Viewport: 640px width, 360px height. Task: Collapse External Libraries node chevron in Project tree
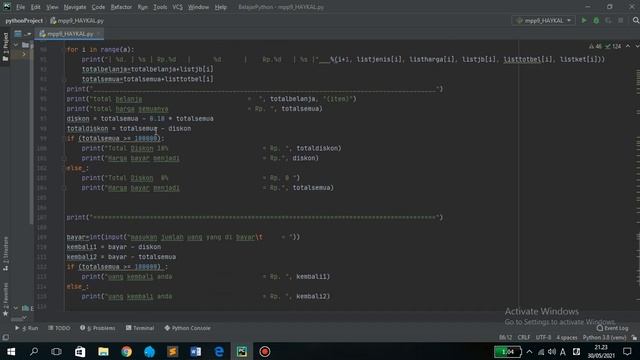coord(16,308)
